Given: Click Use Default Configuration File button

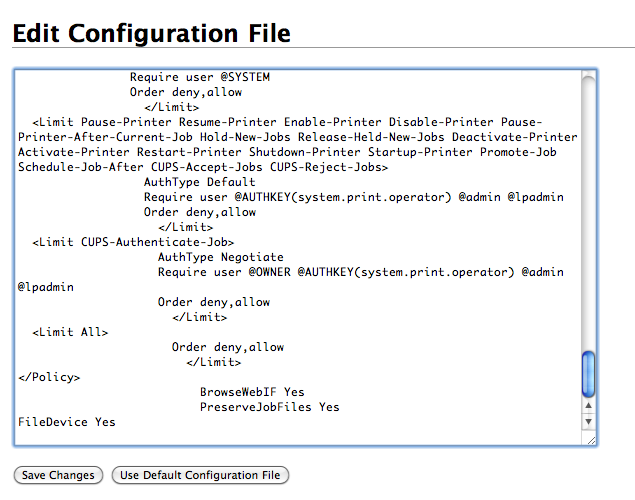Looking at the screenshot, I should click(x=200, y=475).
